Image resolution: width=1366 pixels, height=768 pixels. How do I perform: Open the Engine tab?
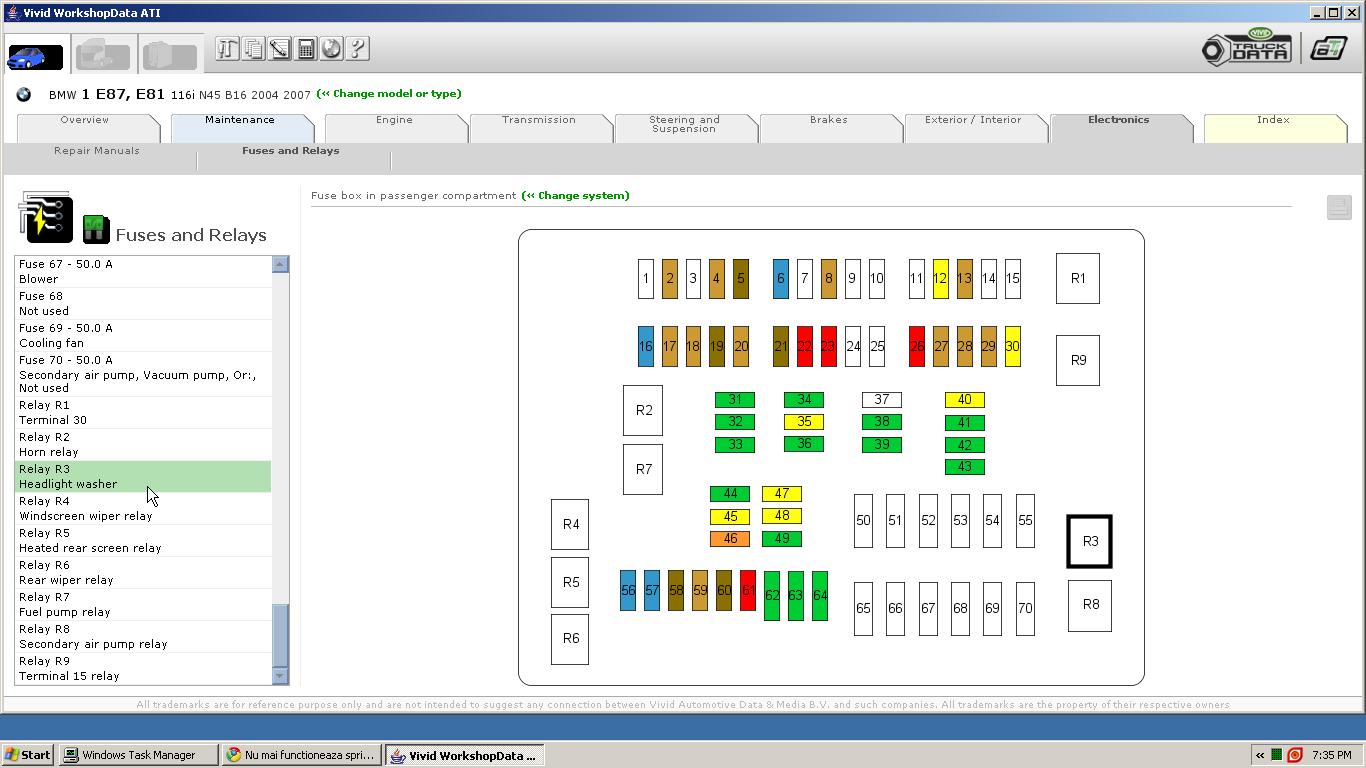point(394,127)
